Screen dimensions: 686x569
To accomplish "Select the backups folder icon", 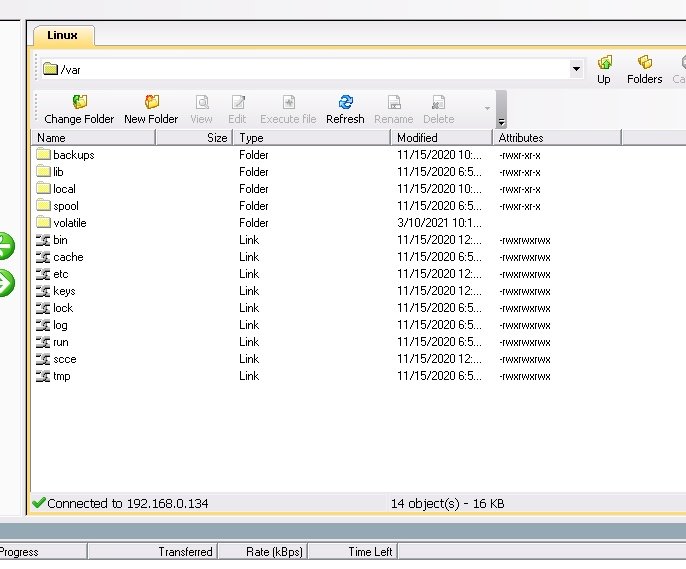I will click(43, 155).
